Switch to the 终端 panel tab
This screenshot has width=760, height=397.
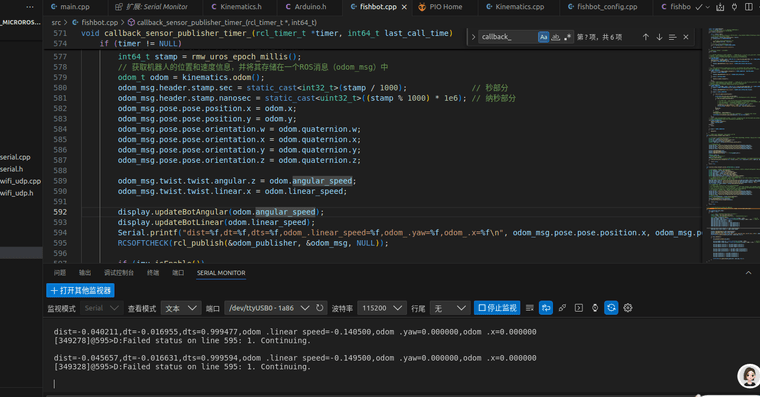(153, 273)
